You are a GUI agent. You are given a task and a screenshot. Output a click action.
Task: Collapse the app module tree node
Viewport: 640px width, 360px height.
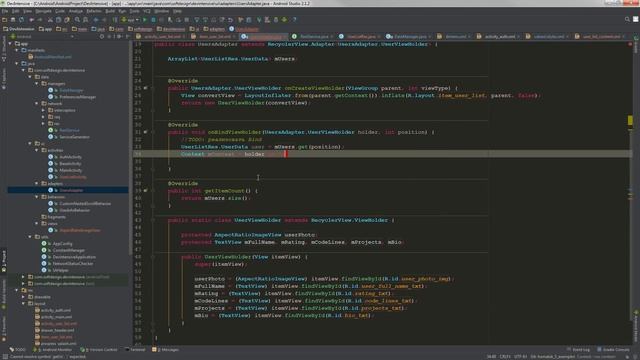[x=11, y=43]
